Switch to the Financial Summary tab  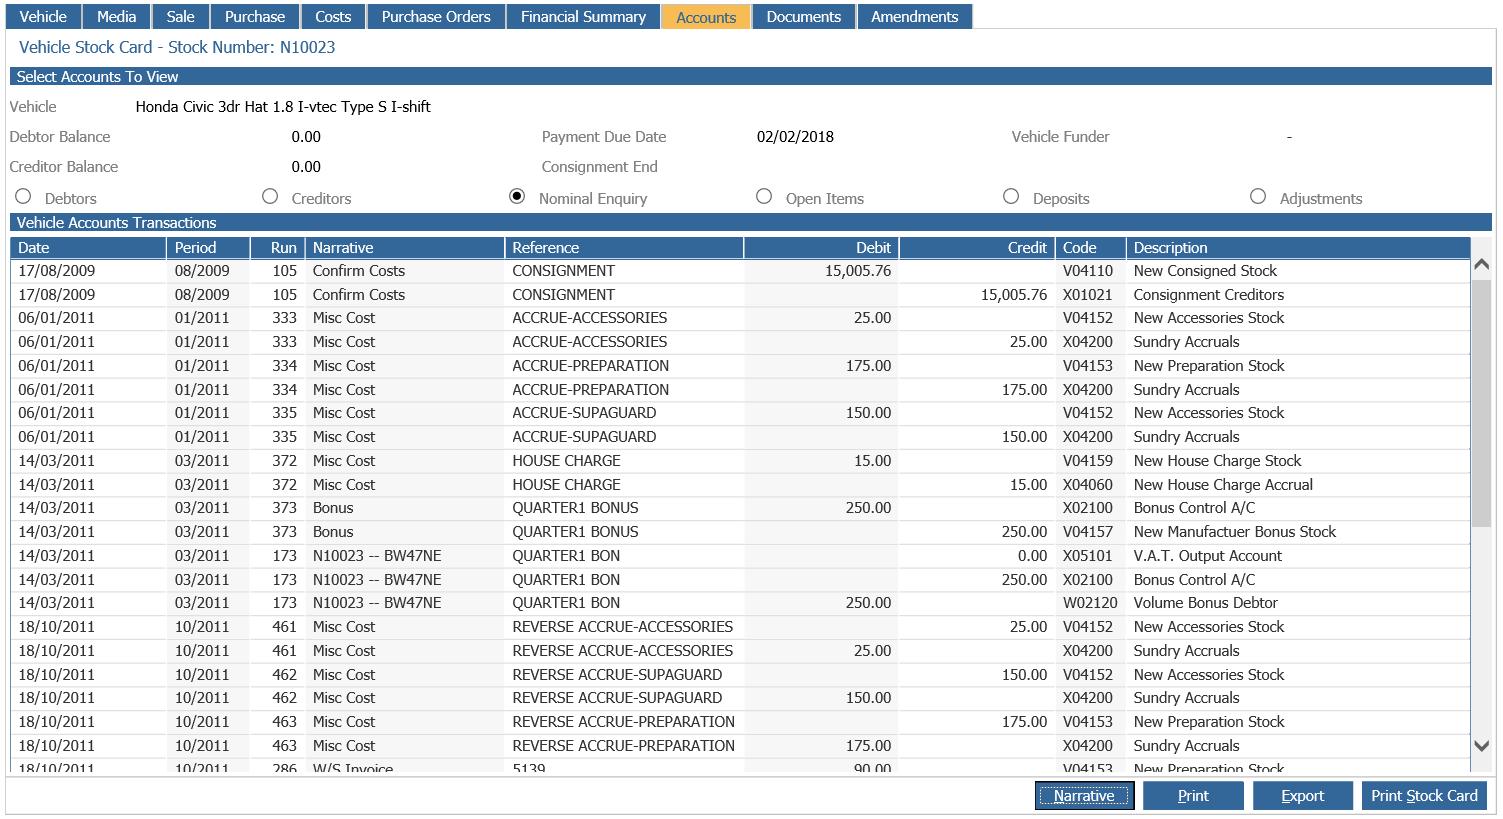(x=583, y=17)
